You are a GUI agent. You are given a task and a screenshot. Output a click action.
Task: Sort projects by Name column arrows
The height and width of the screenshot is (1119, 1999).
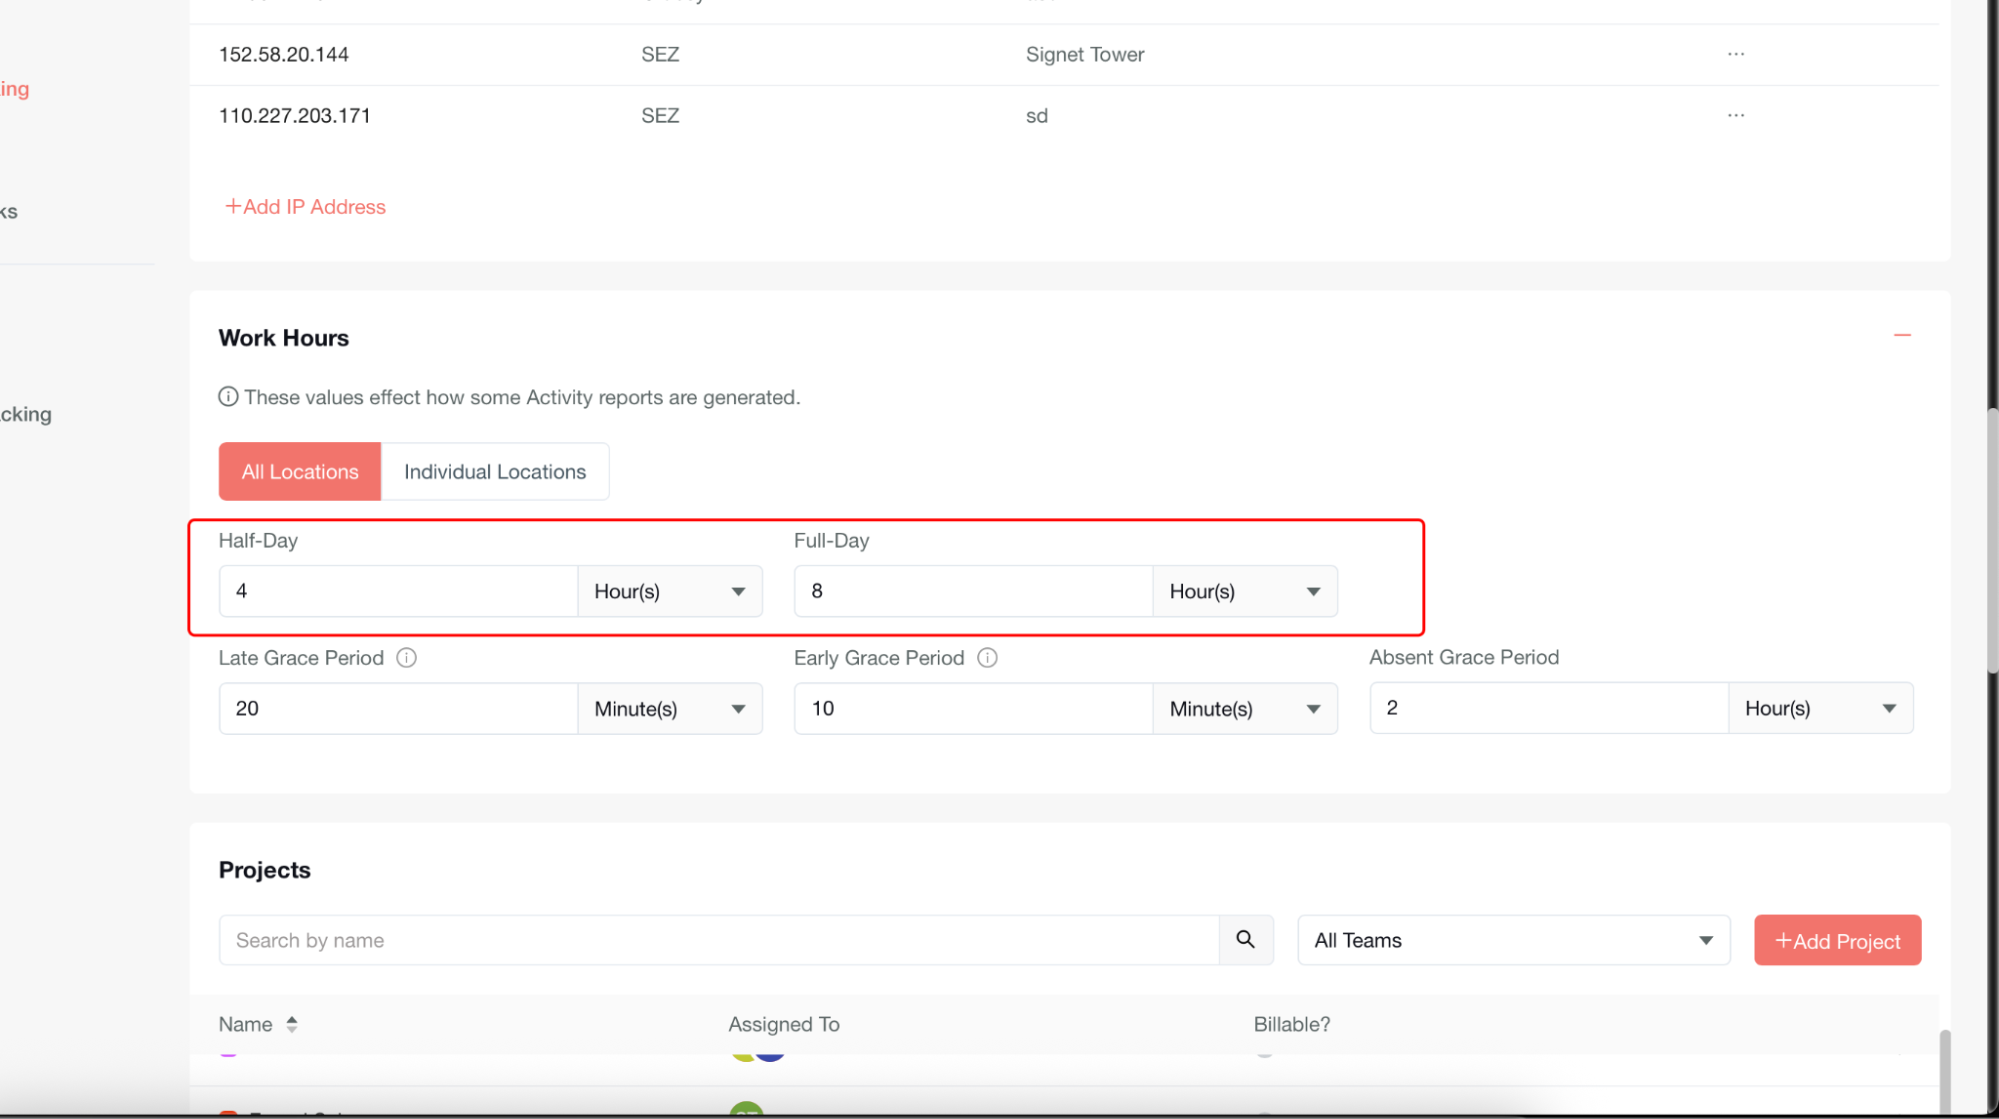[x=291, y=1024]
